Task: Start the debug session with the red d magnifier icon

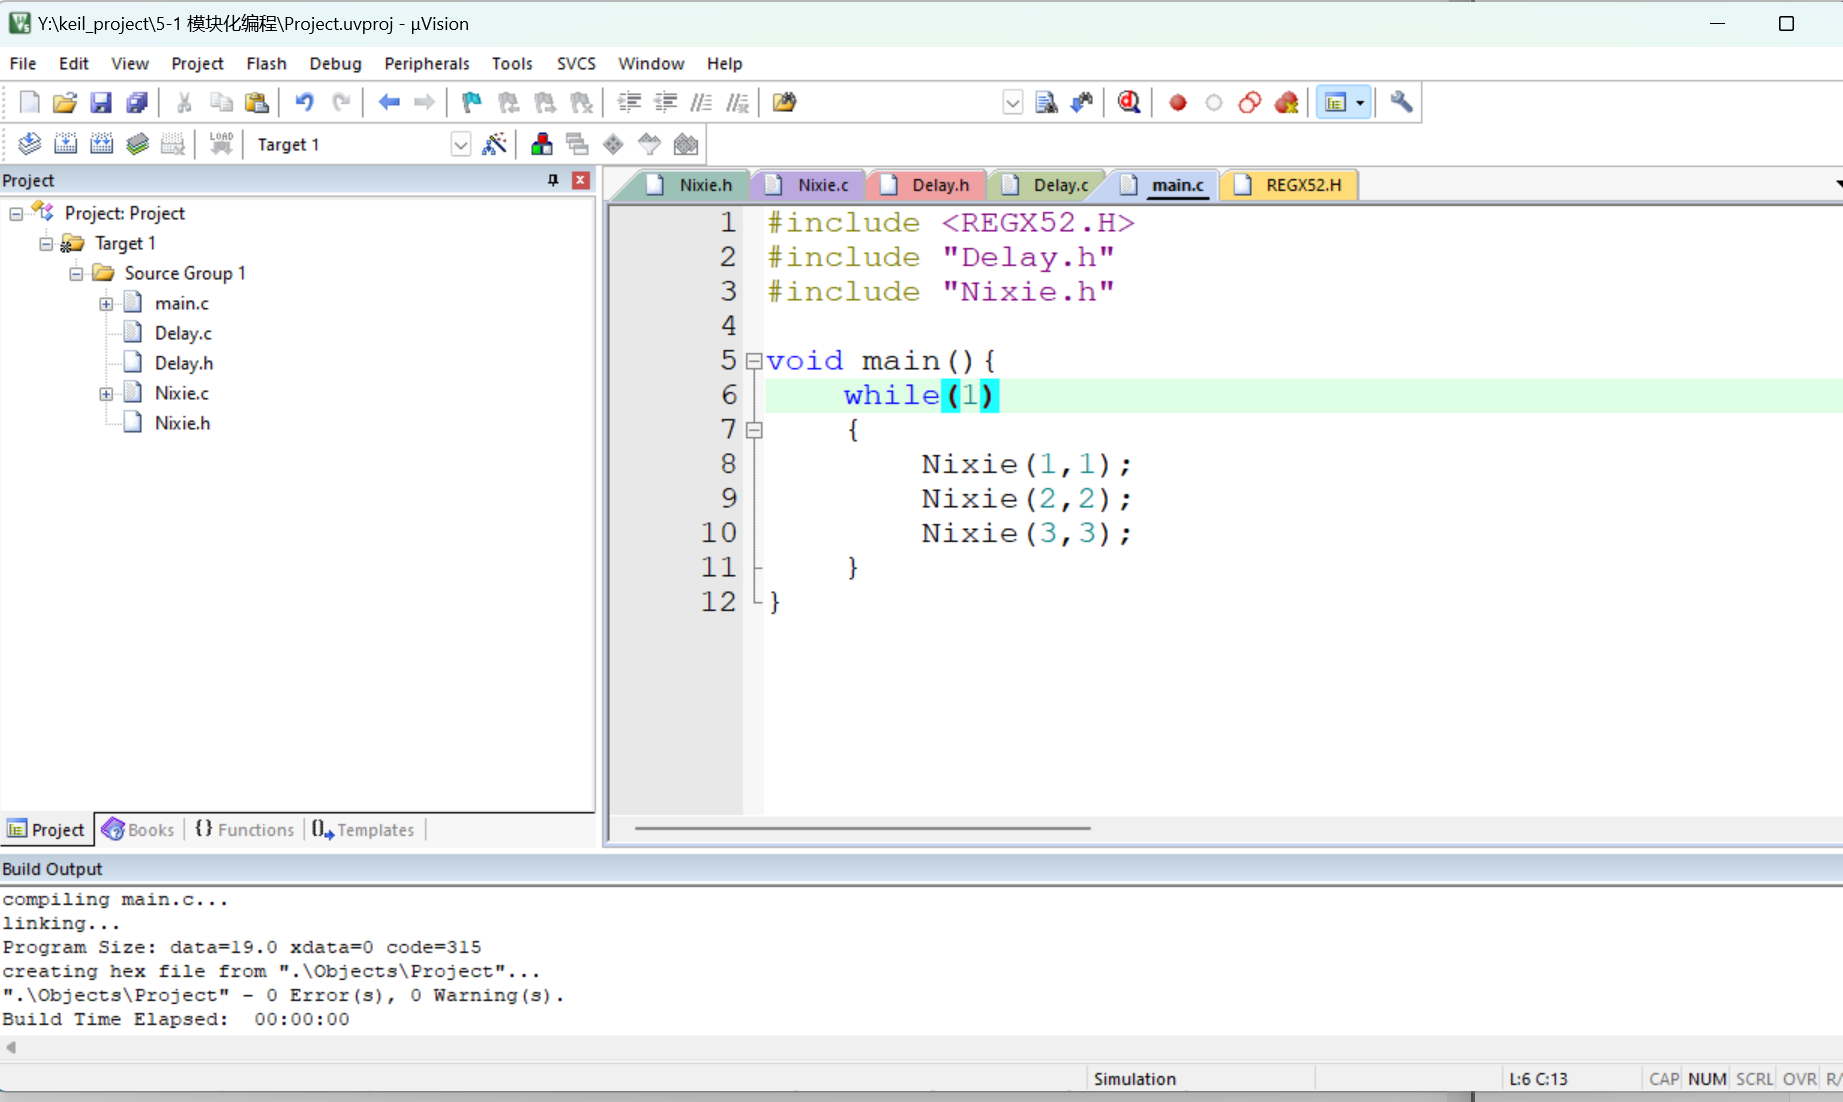Action: click(1129, 102)
